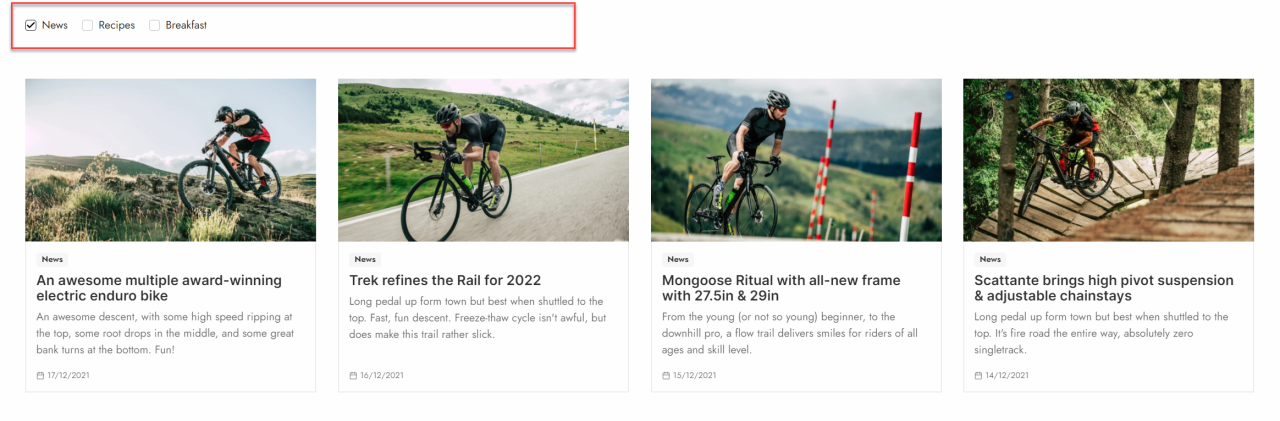This screenshot has width=1280, height=421.
Task: Open the electric enduro bike article thumbnail
Action: coord(170,160)
